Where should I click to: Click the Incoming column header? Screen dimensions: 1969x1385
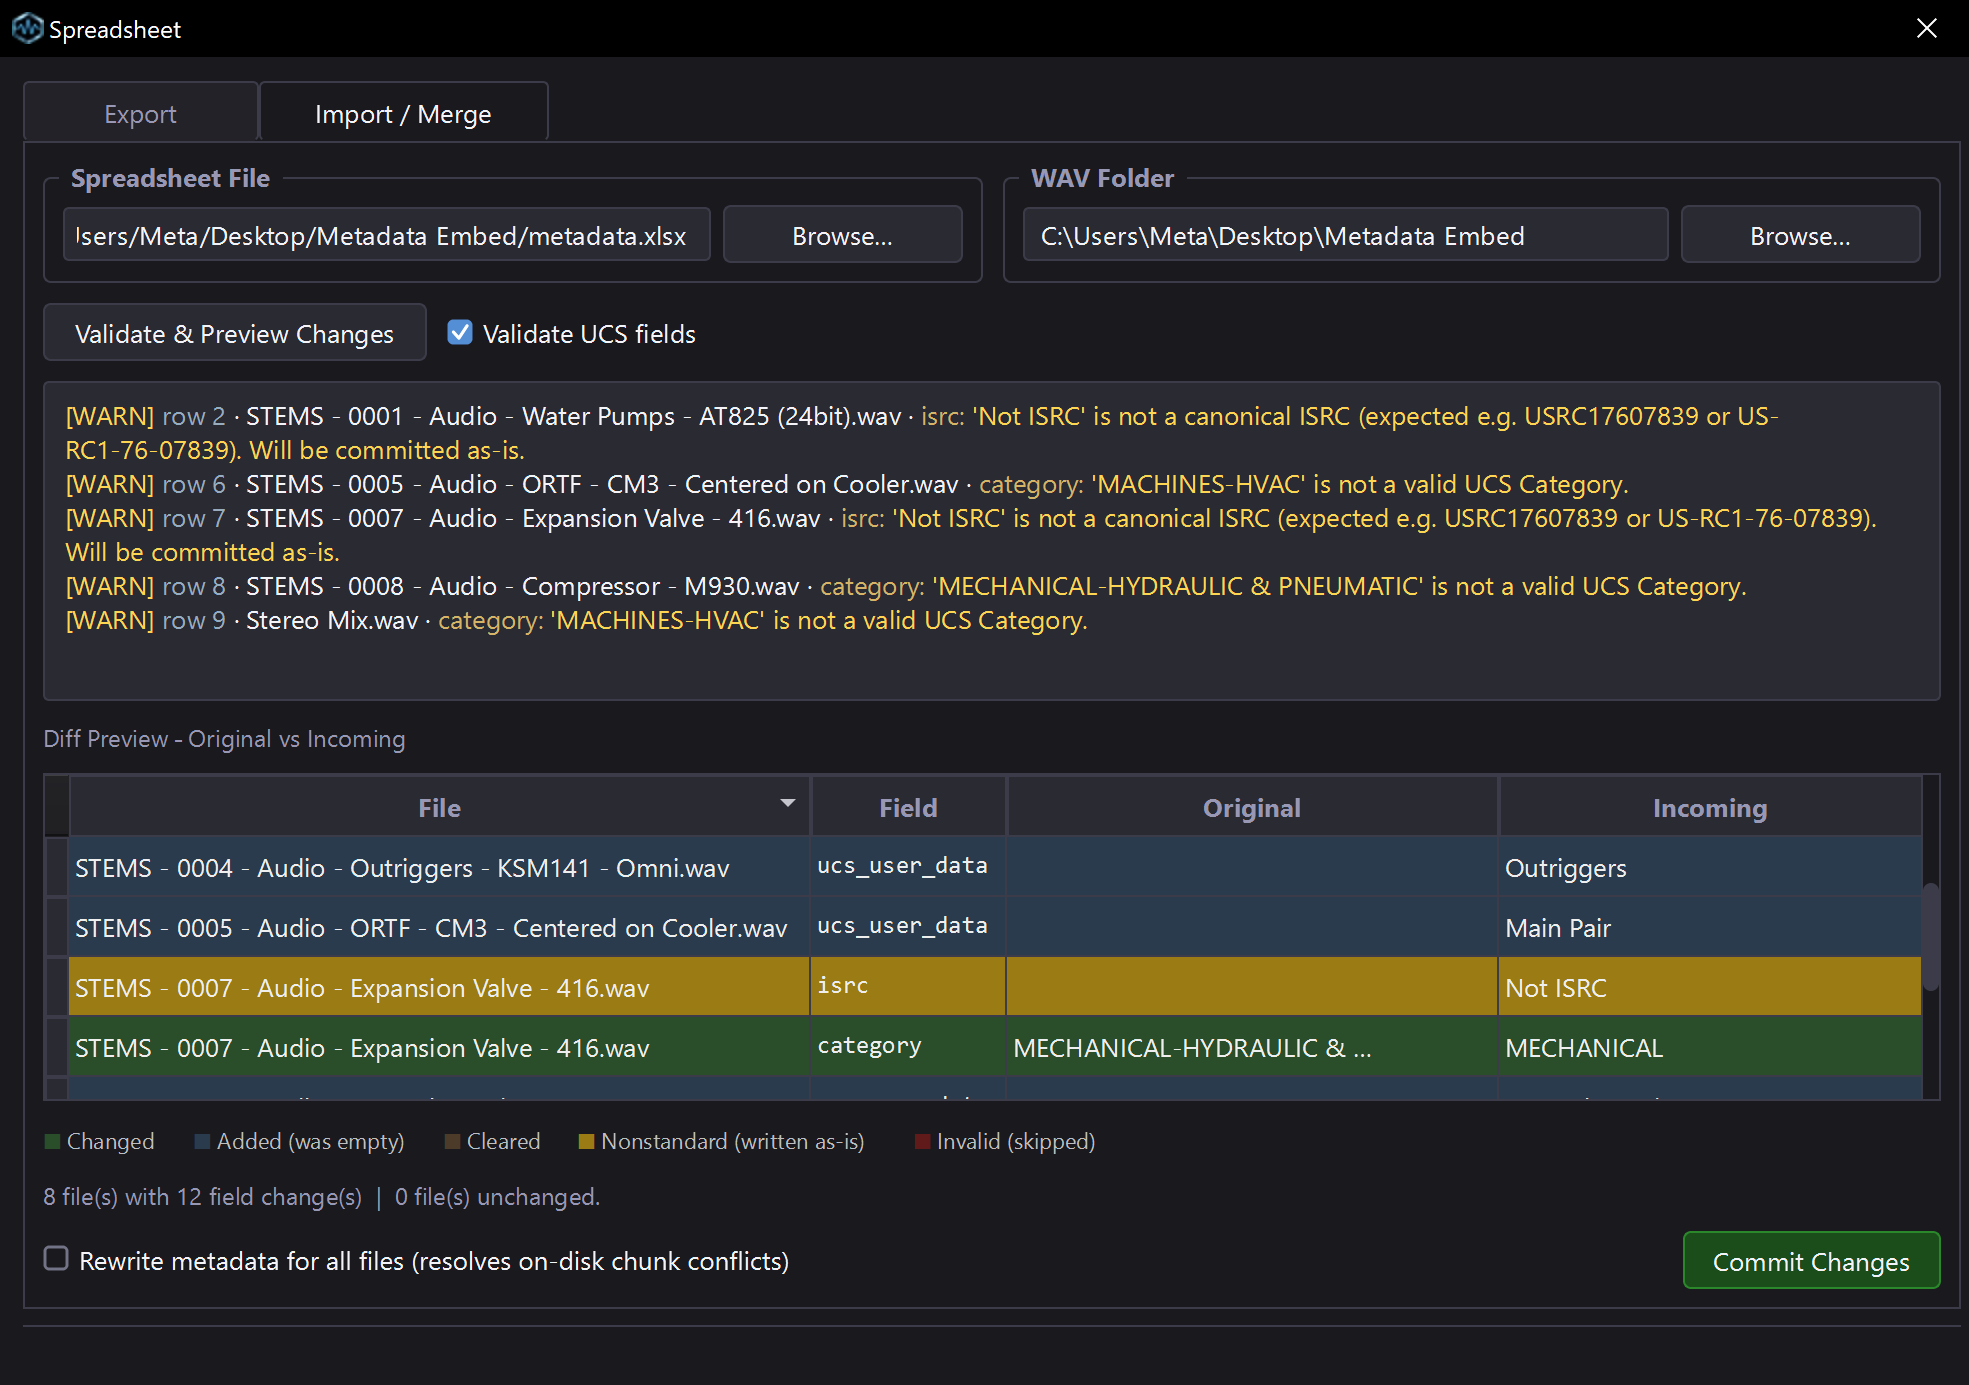[1709, 807]
